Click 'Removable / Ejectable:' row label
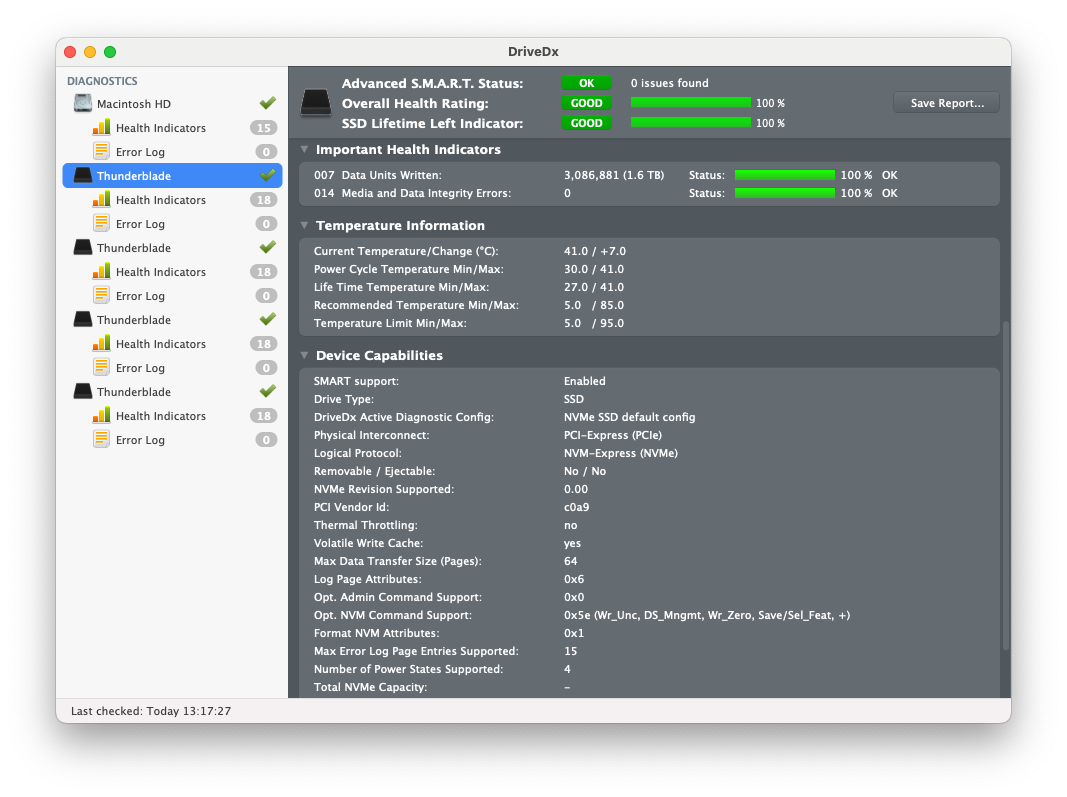The width and height of the screenshot is (1067, 797). tap(374, 471)
